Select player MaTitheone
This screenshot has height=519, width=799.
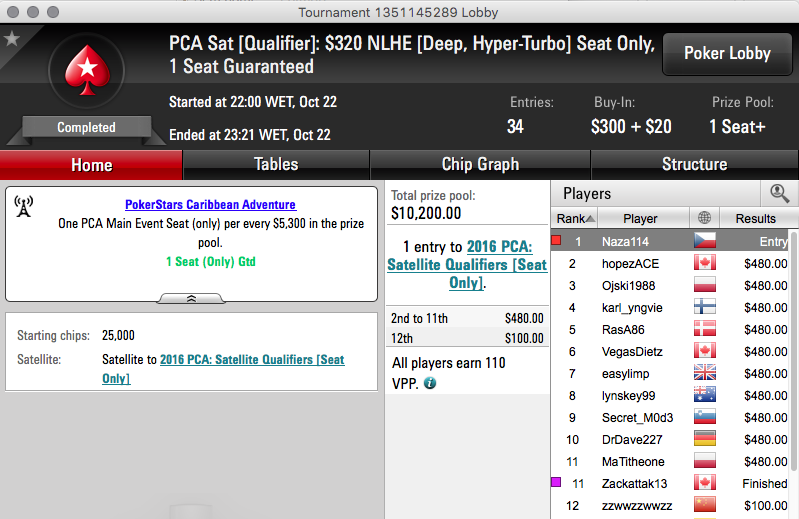[x=633, y=461]
